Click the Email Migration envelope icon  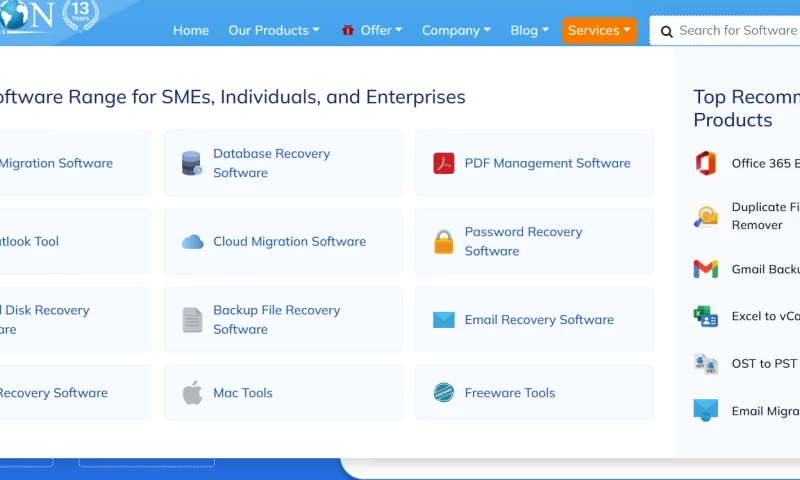[x=706, y=411]
